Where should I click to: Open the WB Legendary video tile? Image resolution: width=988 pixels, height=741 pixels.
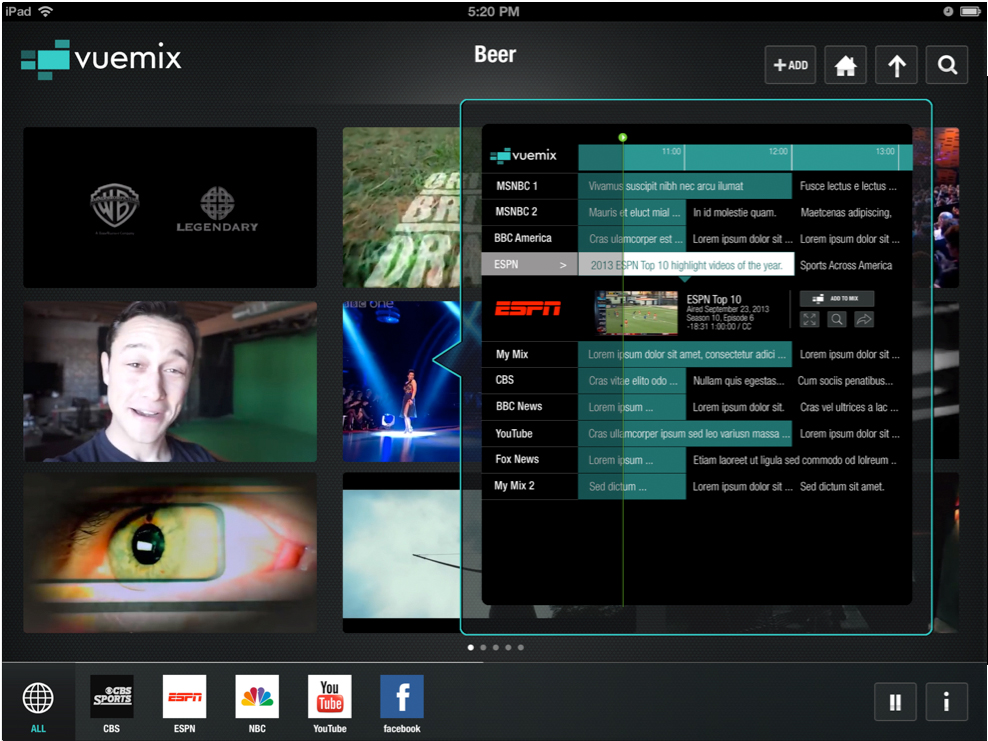click(x=170, y=207)
